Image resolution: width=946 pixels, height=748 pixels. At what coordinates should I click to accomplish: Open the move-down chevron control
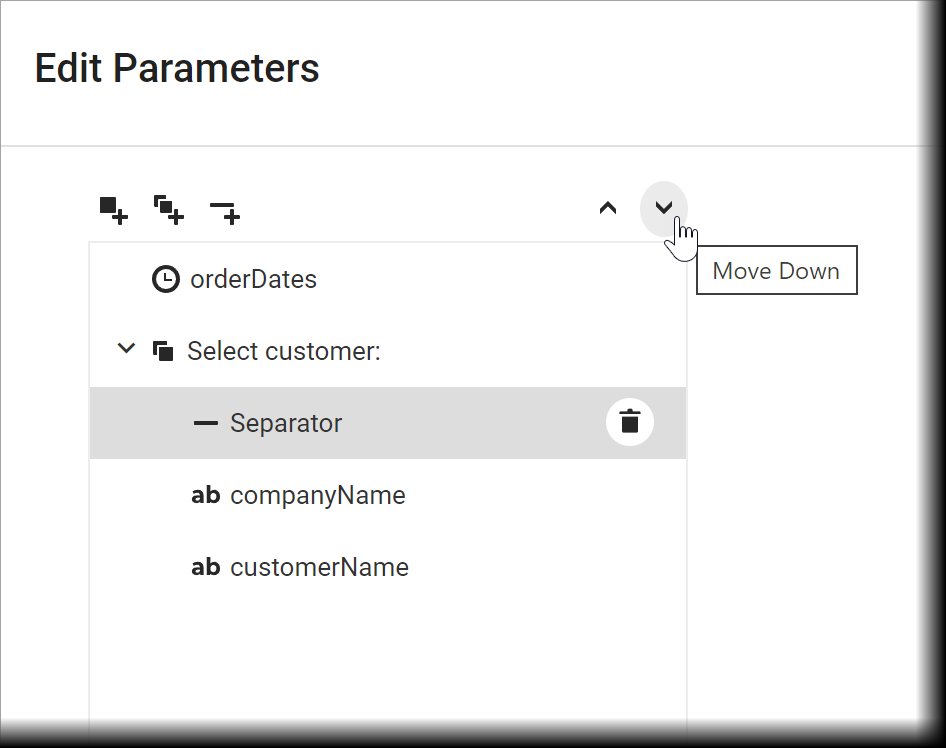pos(663,208)
